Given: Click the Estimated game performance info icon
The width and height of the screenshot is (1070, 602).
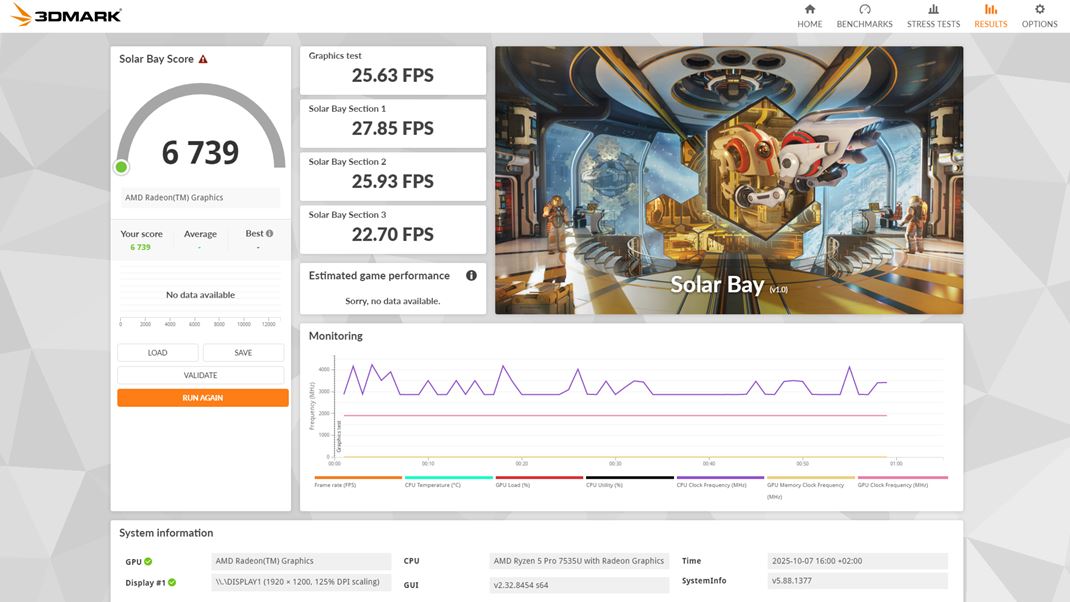Looking at the screenshot, I should [471, 274].
